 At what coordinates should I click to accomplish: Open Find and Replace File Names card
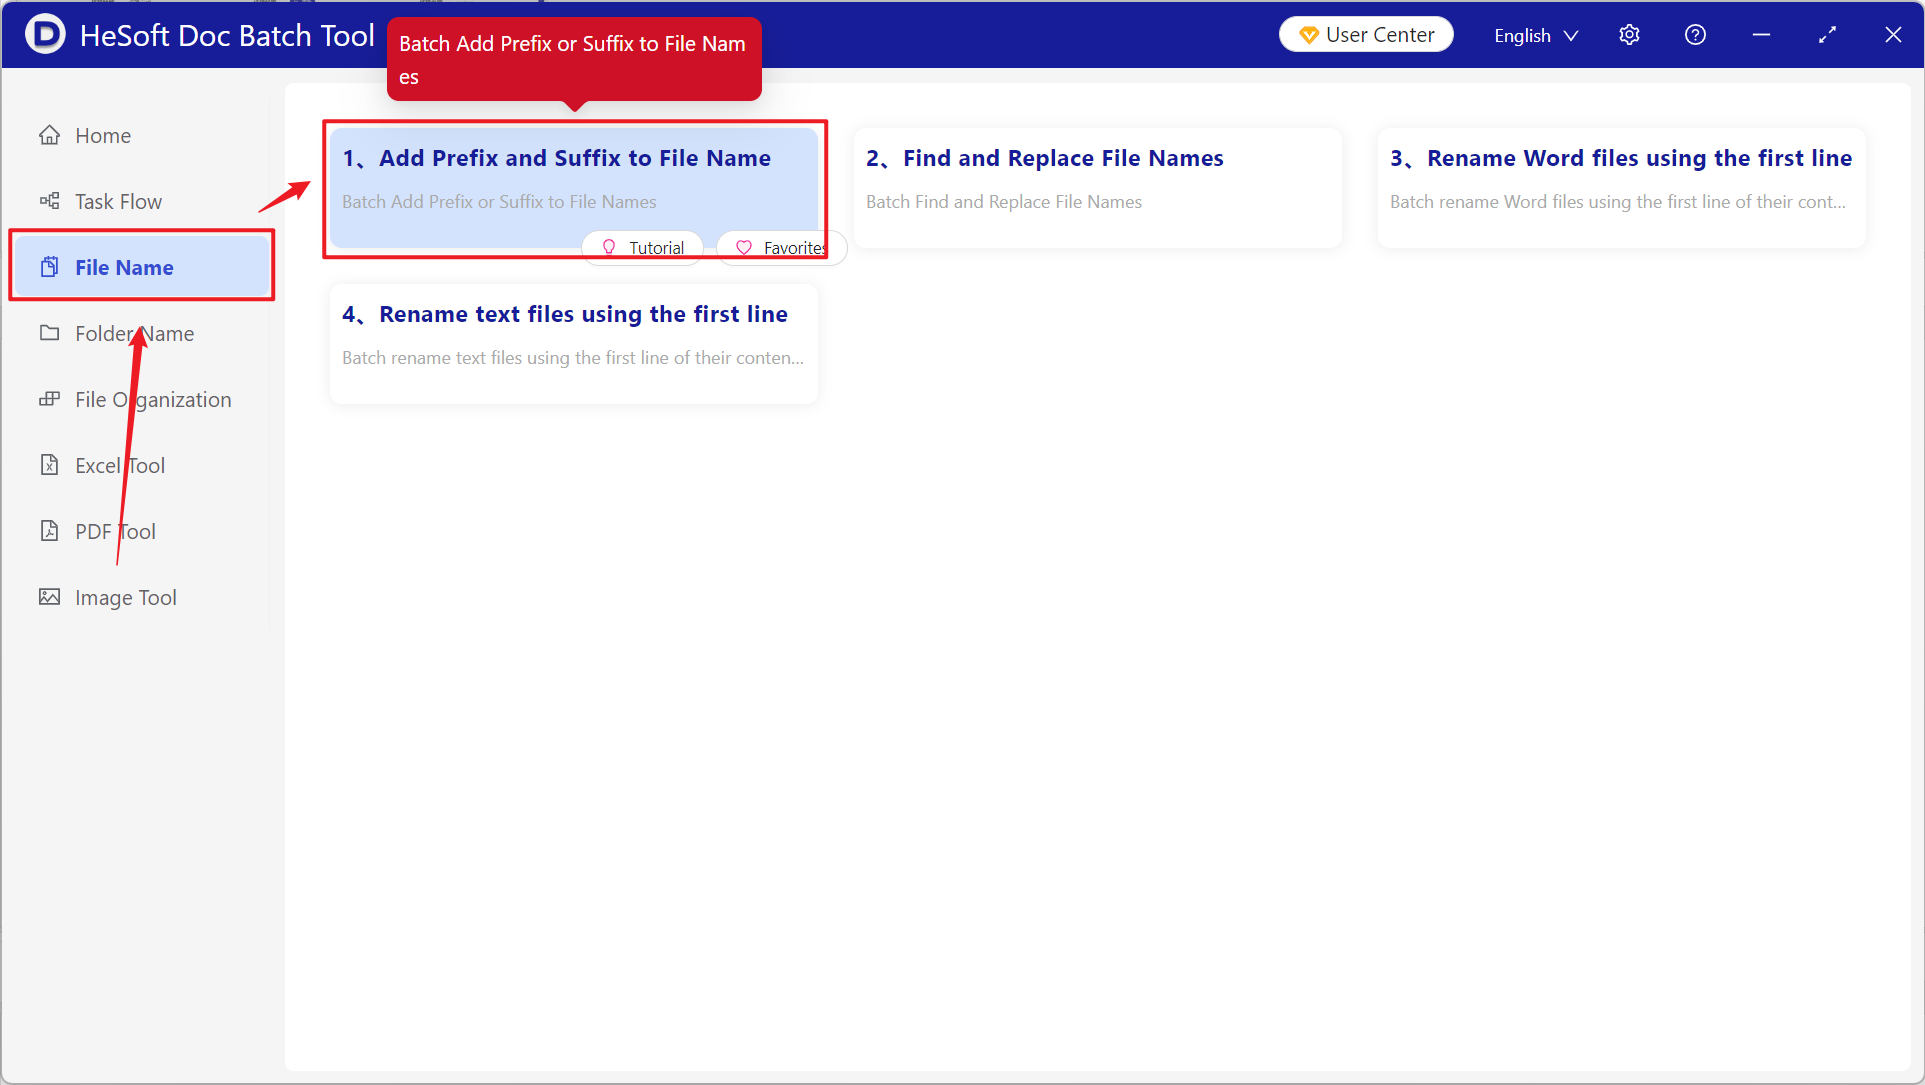point(1098,187)
